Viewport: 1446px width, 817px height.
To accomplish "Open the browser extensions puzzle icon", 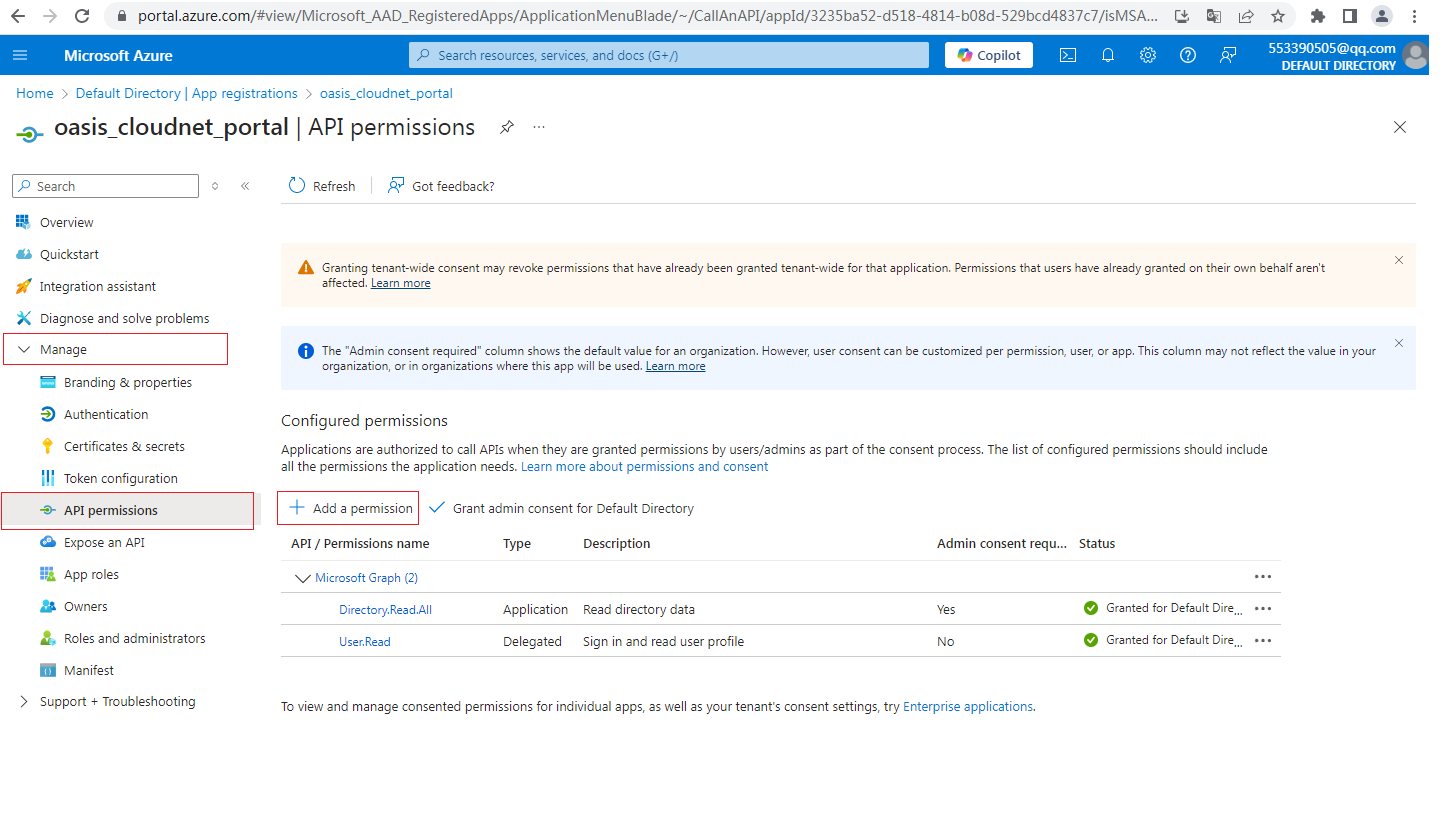I will [x=1318, y=16].
